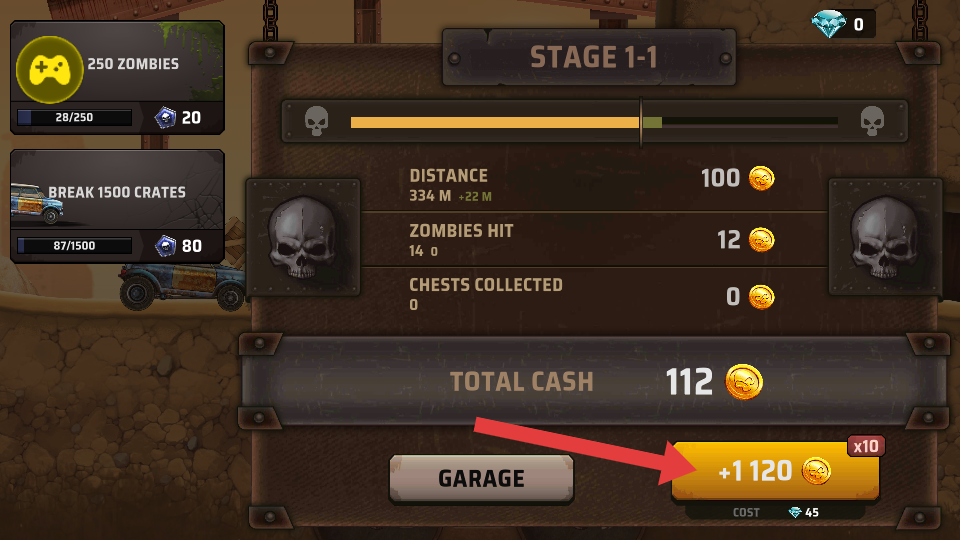960x540 pixels.
Task: Click the stage distance progress bar
Action: (x=594, y=122)
